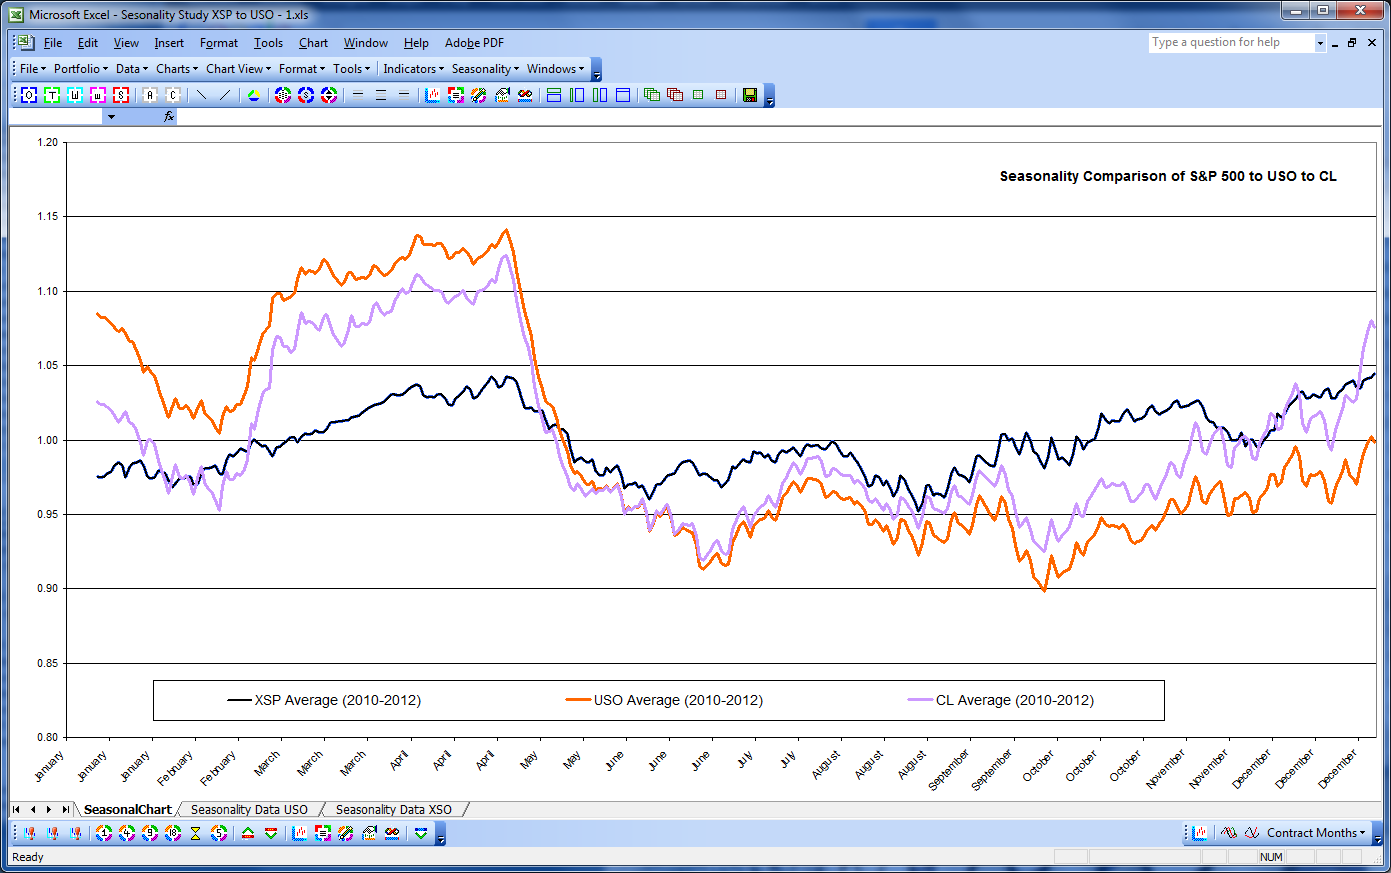This screenshot has width=1391, height=873.
Task: Click the fx insert function button
Action: tap(169, 117)
